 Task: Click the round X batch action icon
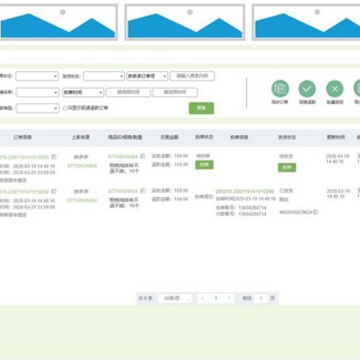[x=335, y=89]
